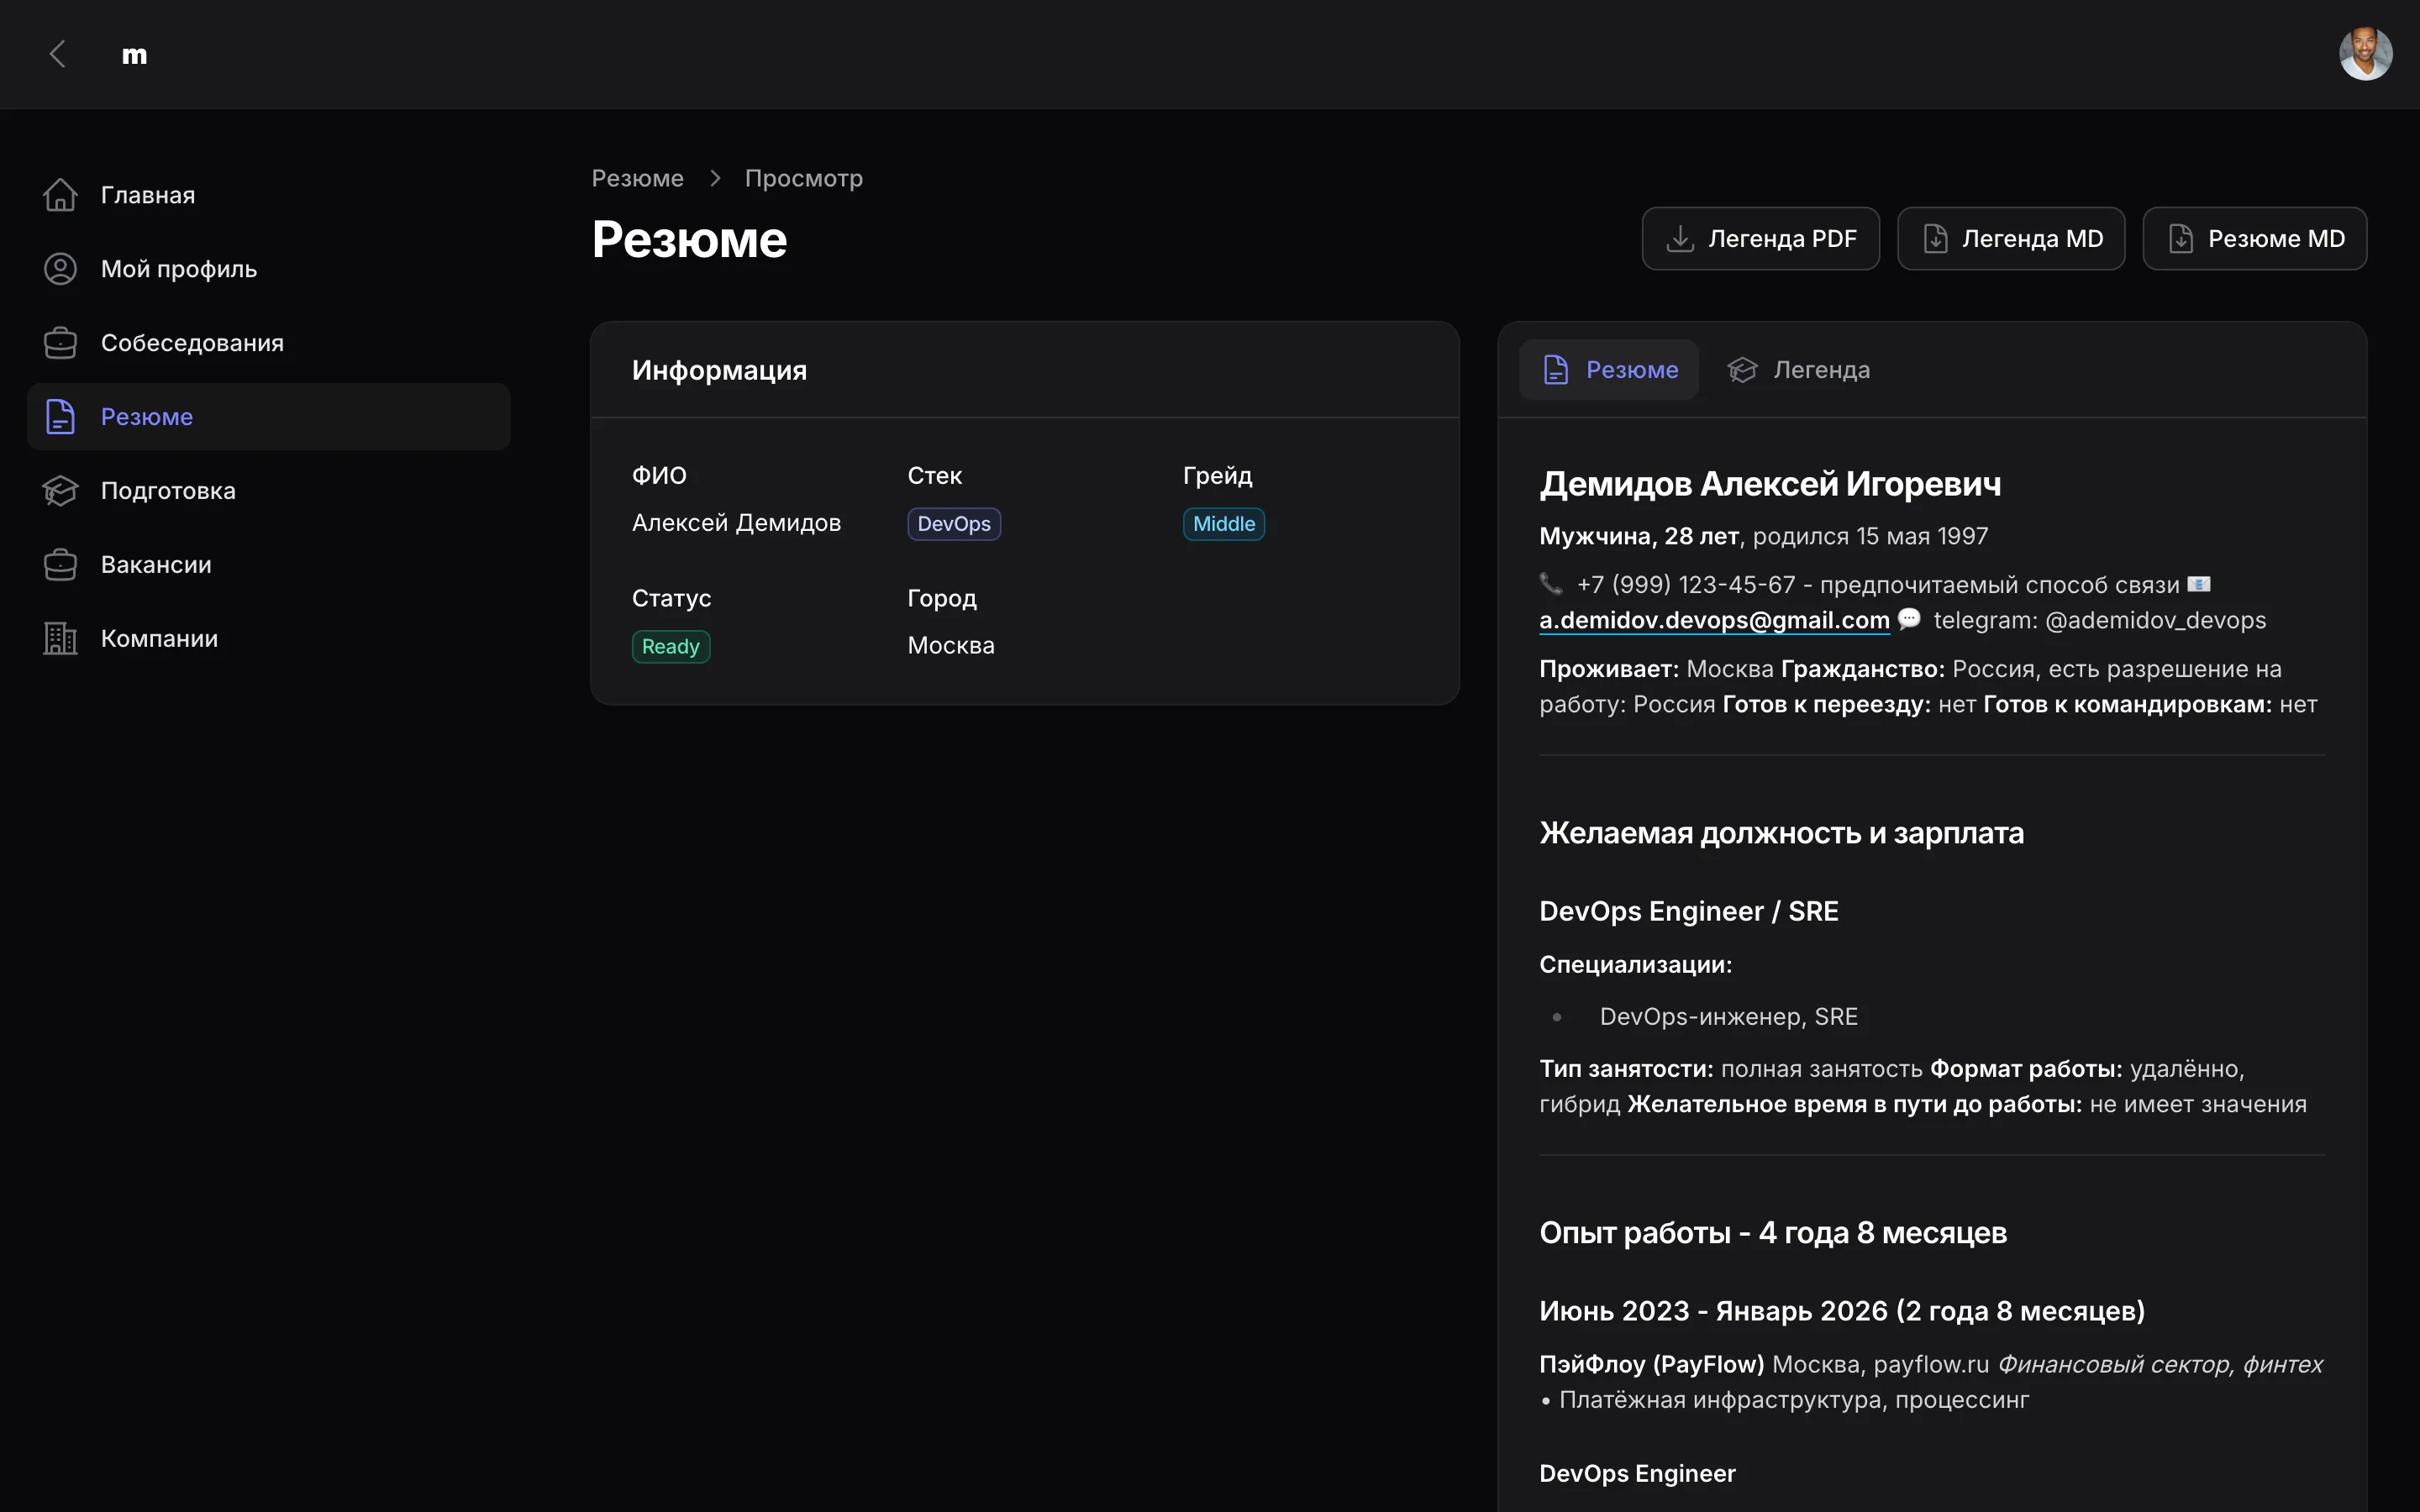Open the a.demidov.devops@gmail.com email link
The height and width of the screenshot is (1512, 2420).
point(1714,621)
